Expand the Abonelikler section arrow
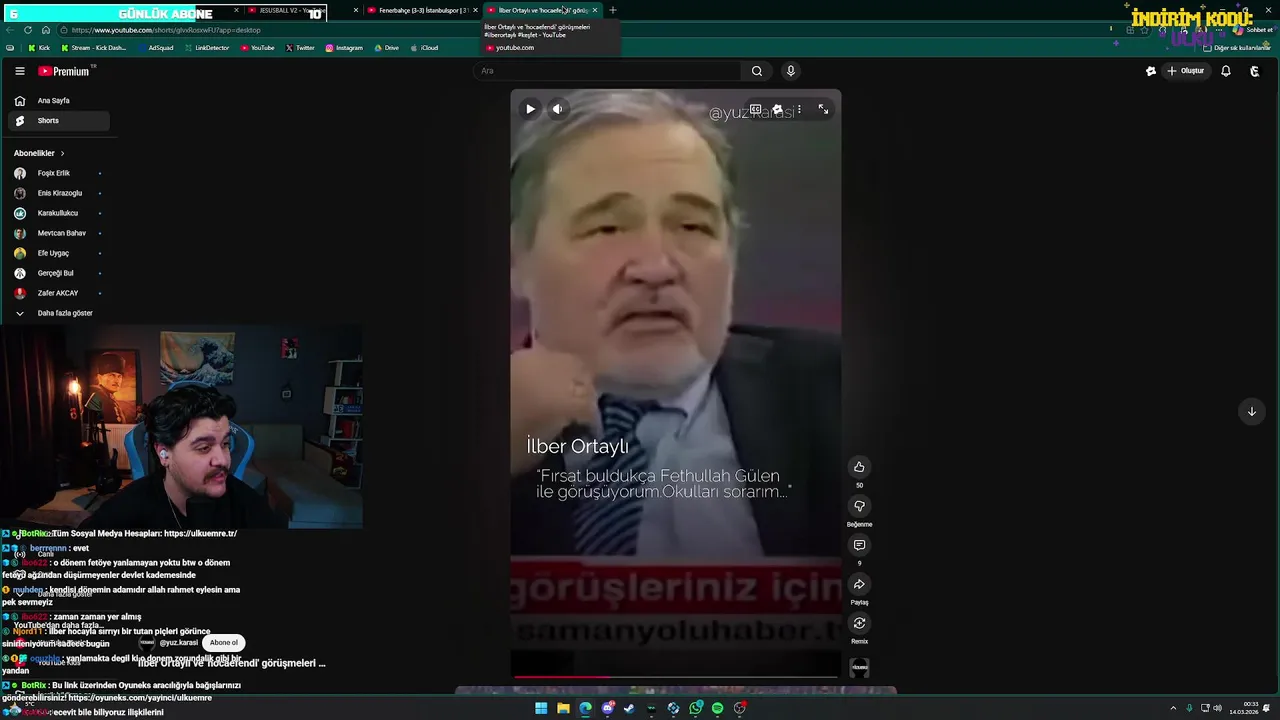1280x720 pixels. click(62, 153)
